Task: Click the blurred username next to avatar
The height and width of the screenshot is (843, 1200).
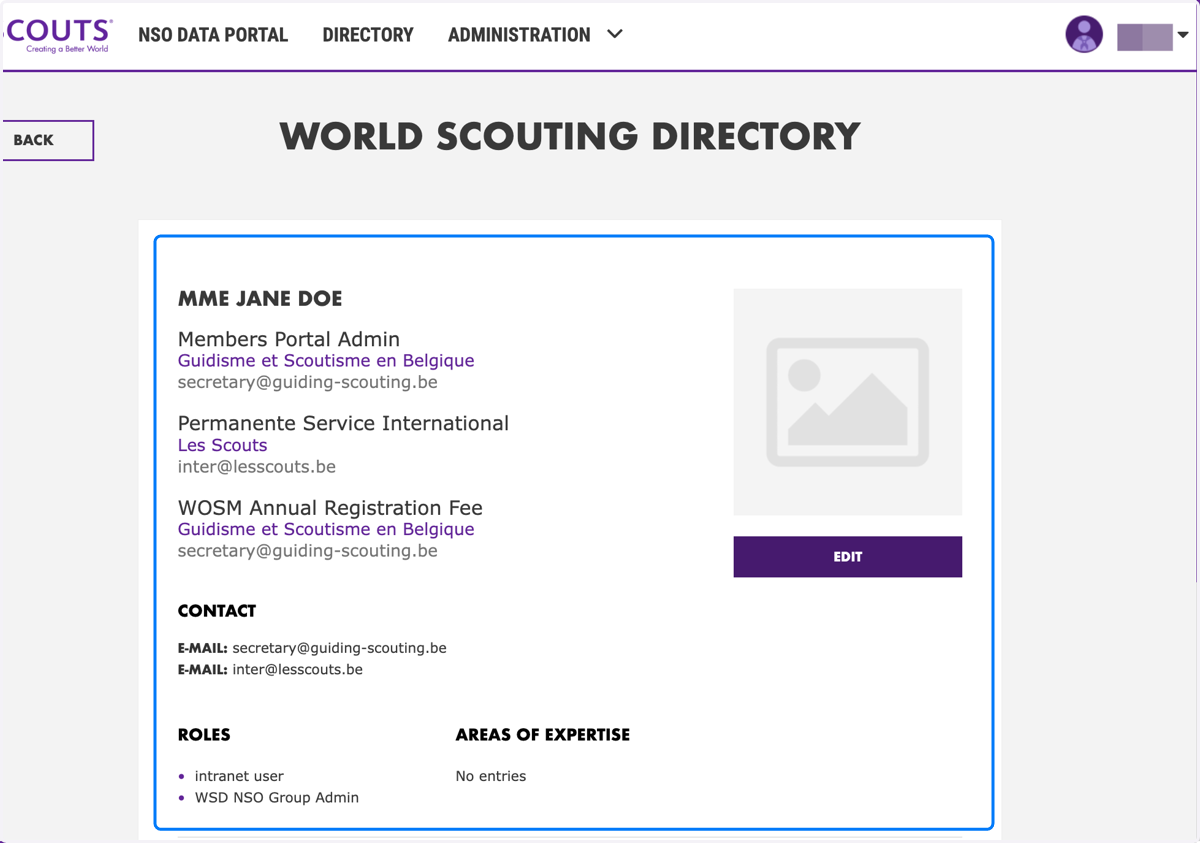Action: pyautogui.click(x=1144, y=37)
